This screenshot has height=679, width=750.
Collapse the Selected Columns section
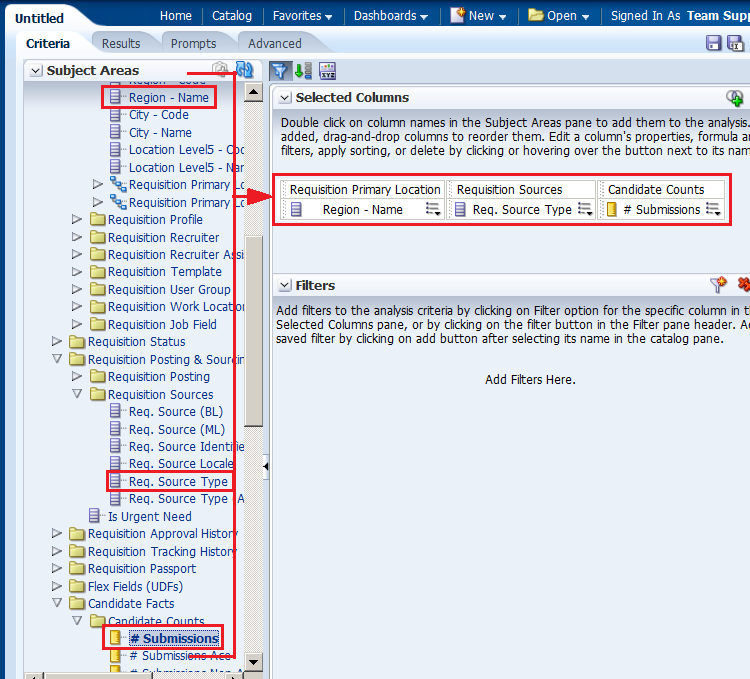(285, 98)
